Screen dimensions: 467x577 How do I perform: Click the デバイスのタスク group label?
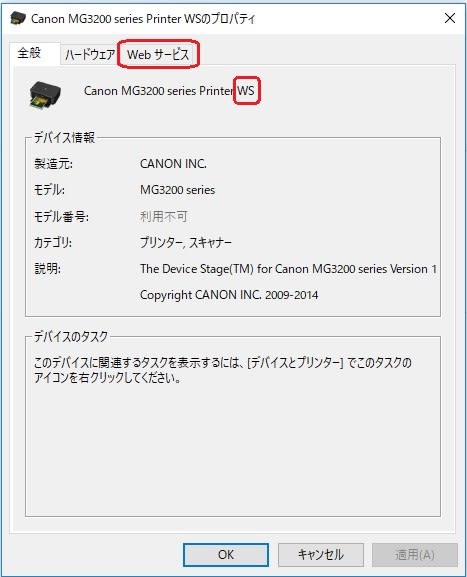click(71, 336)
